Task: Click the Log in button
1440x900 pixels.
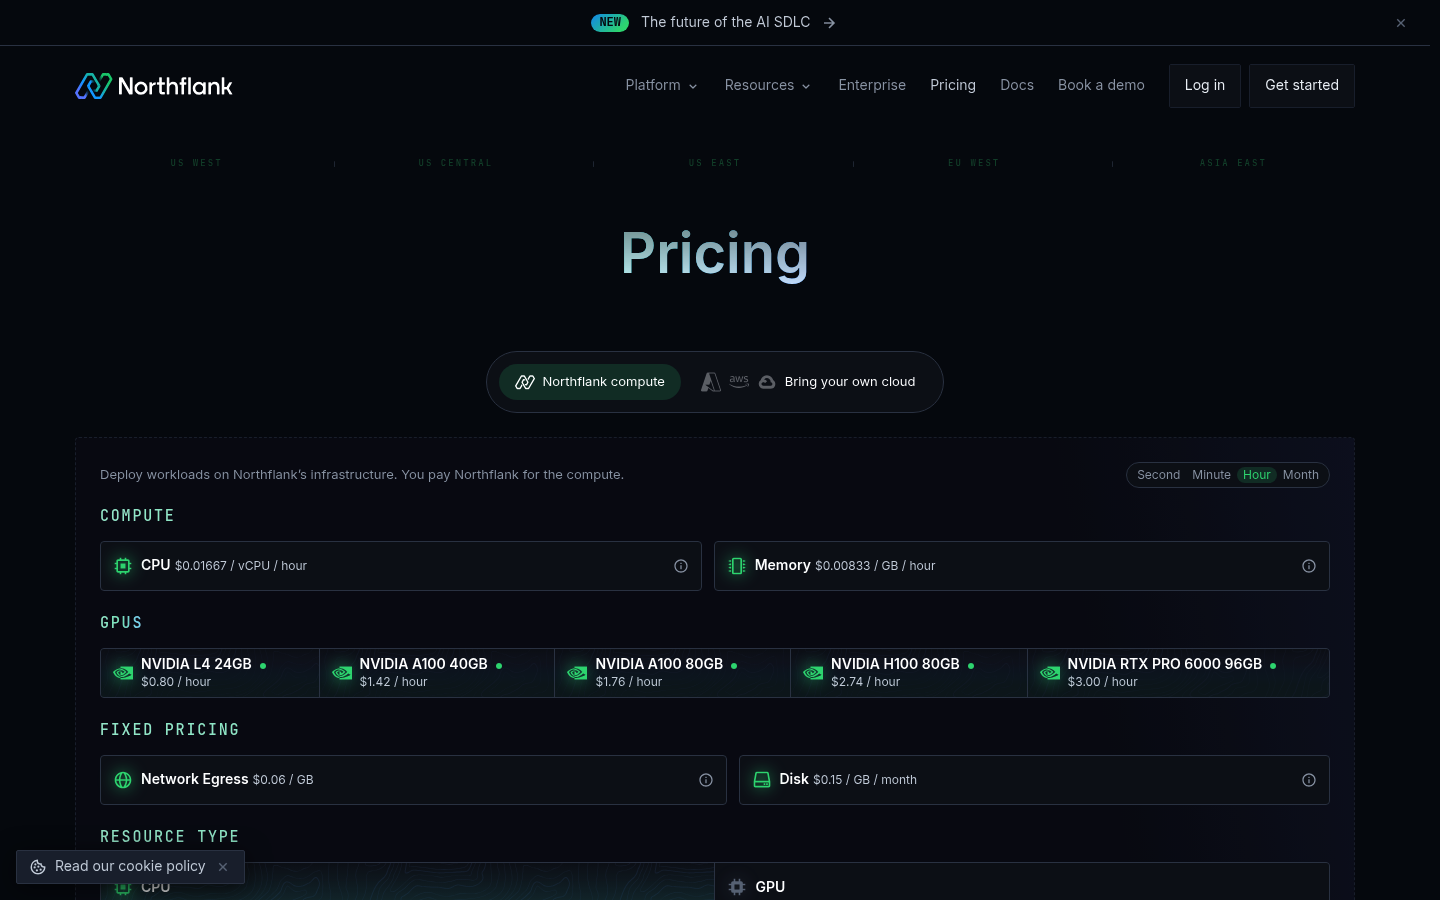Action: point(1205,86)
